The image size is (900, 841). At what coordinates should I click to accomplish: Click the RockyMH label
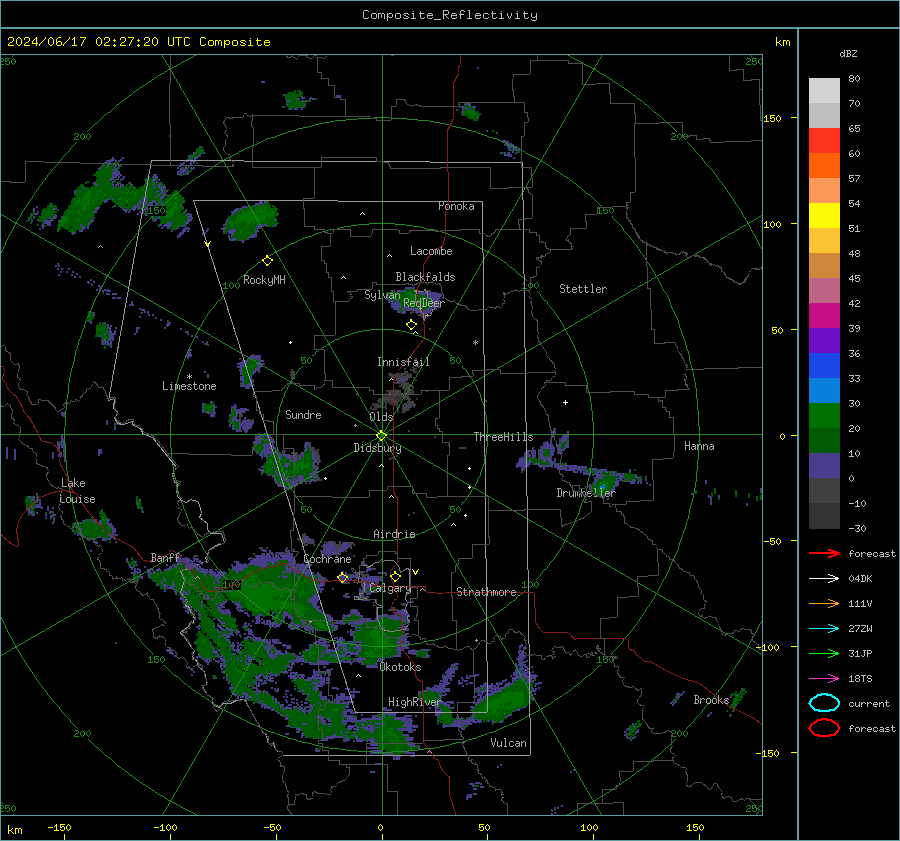click(264, 280)
